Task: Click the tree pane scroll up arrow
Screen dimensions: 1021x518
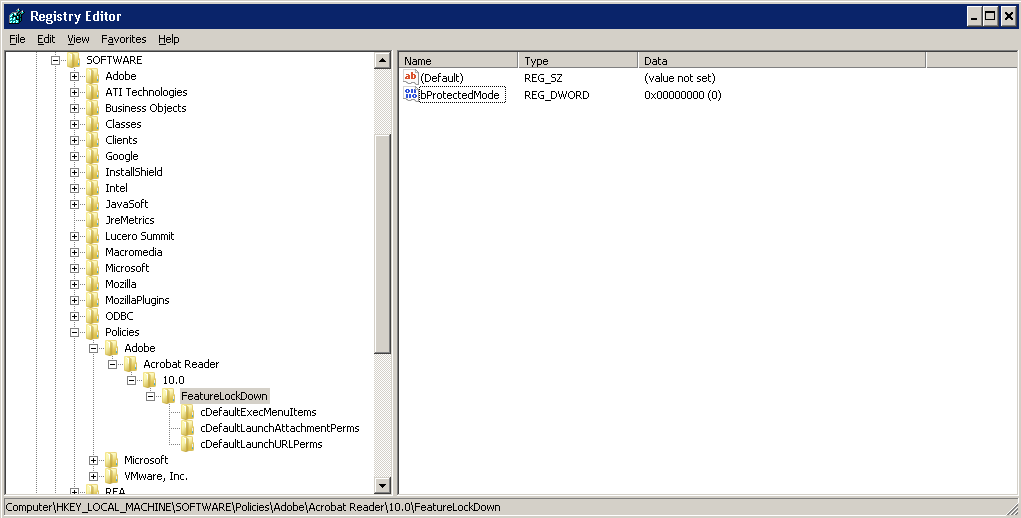Action: click(x=383, y=61)
